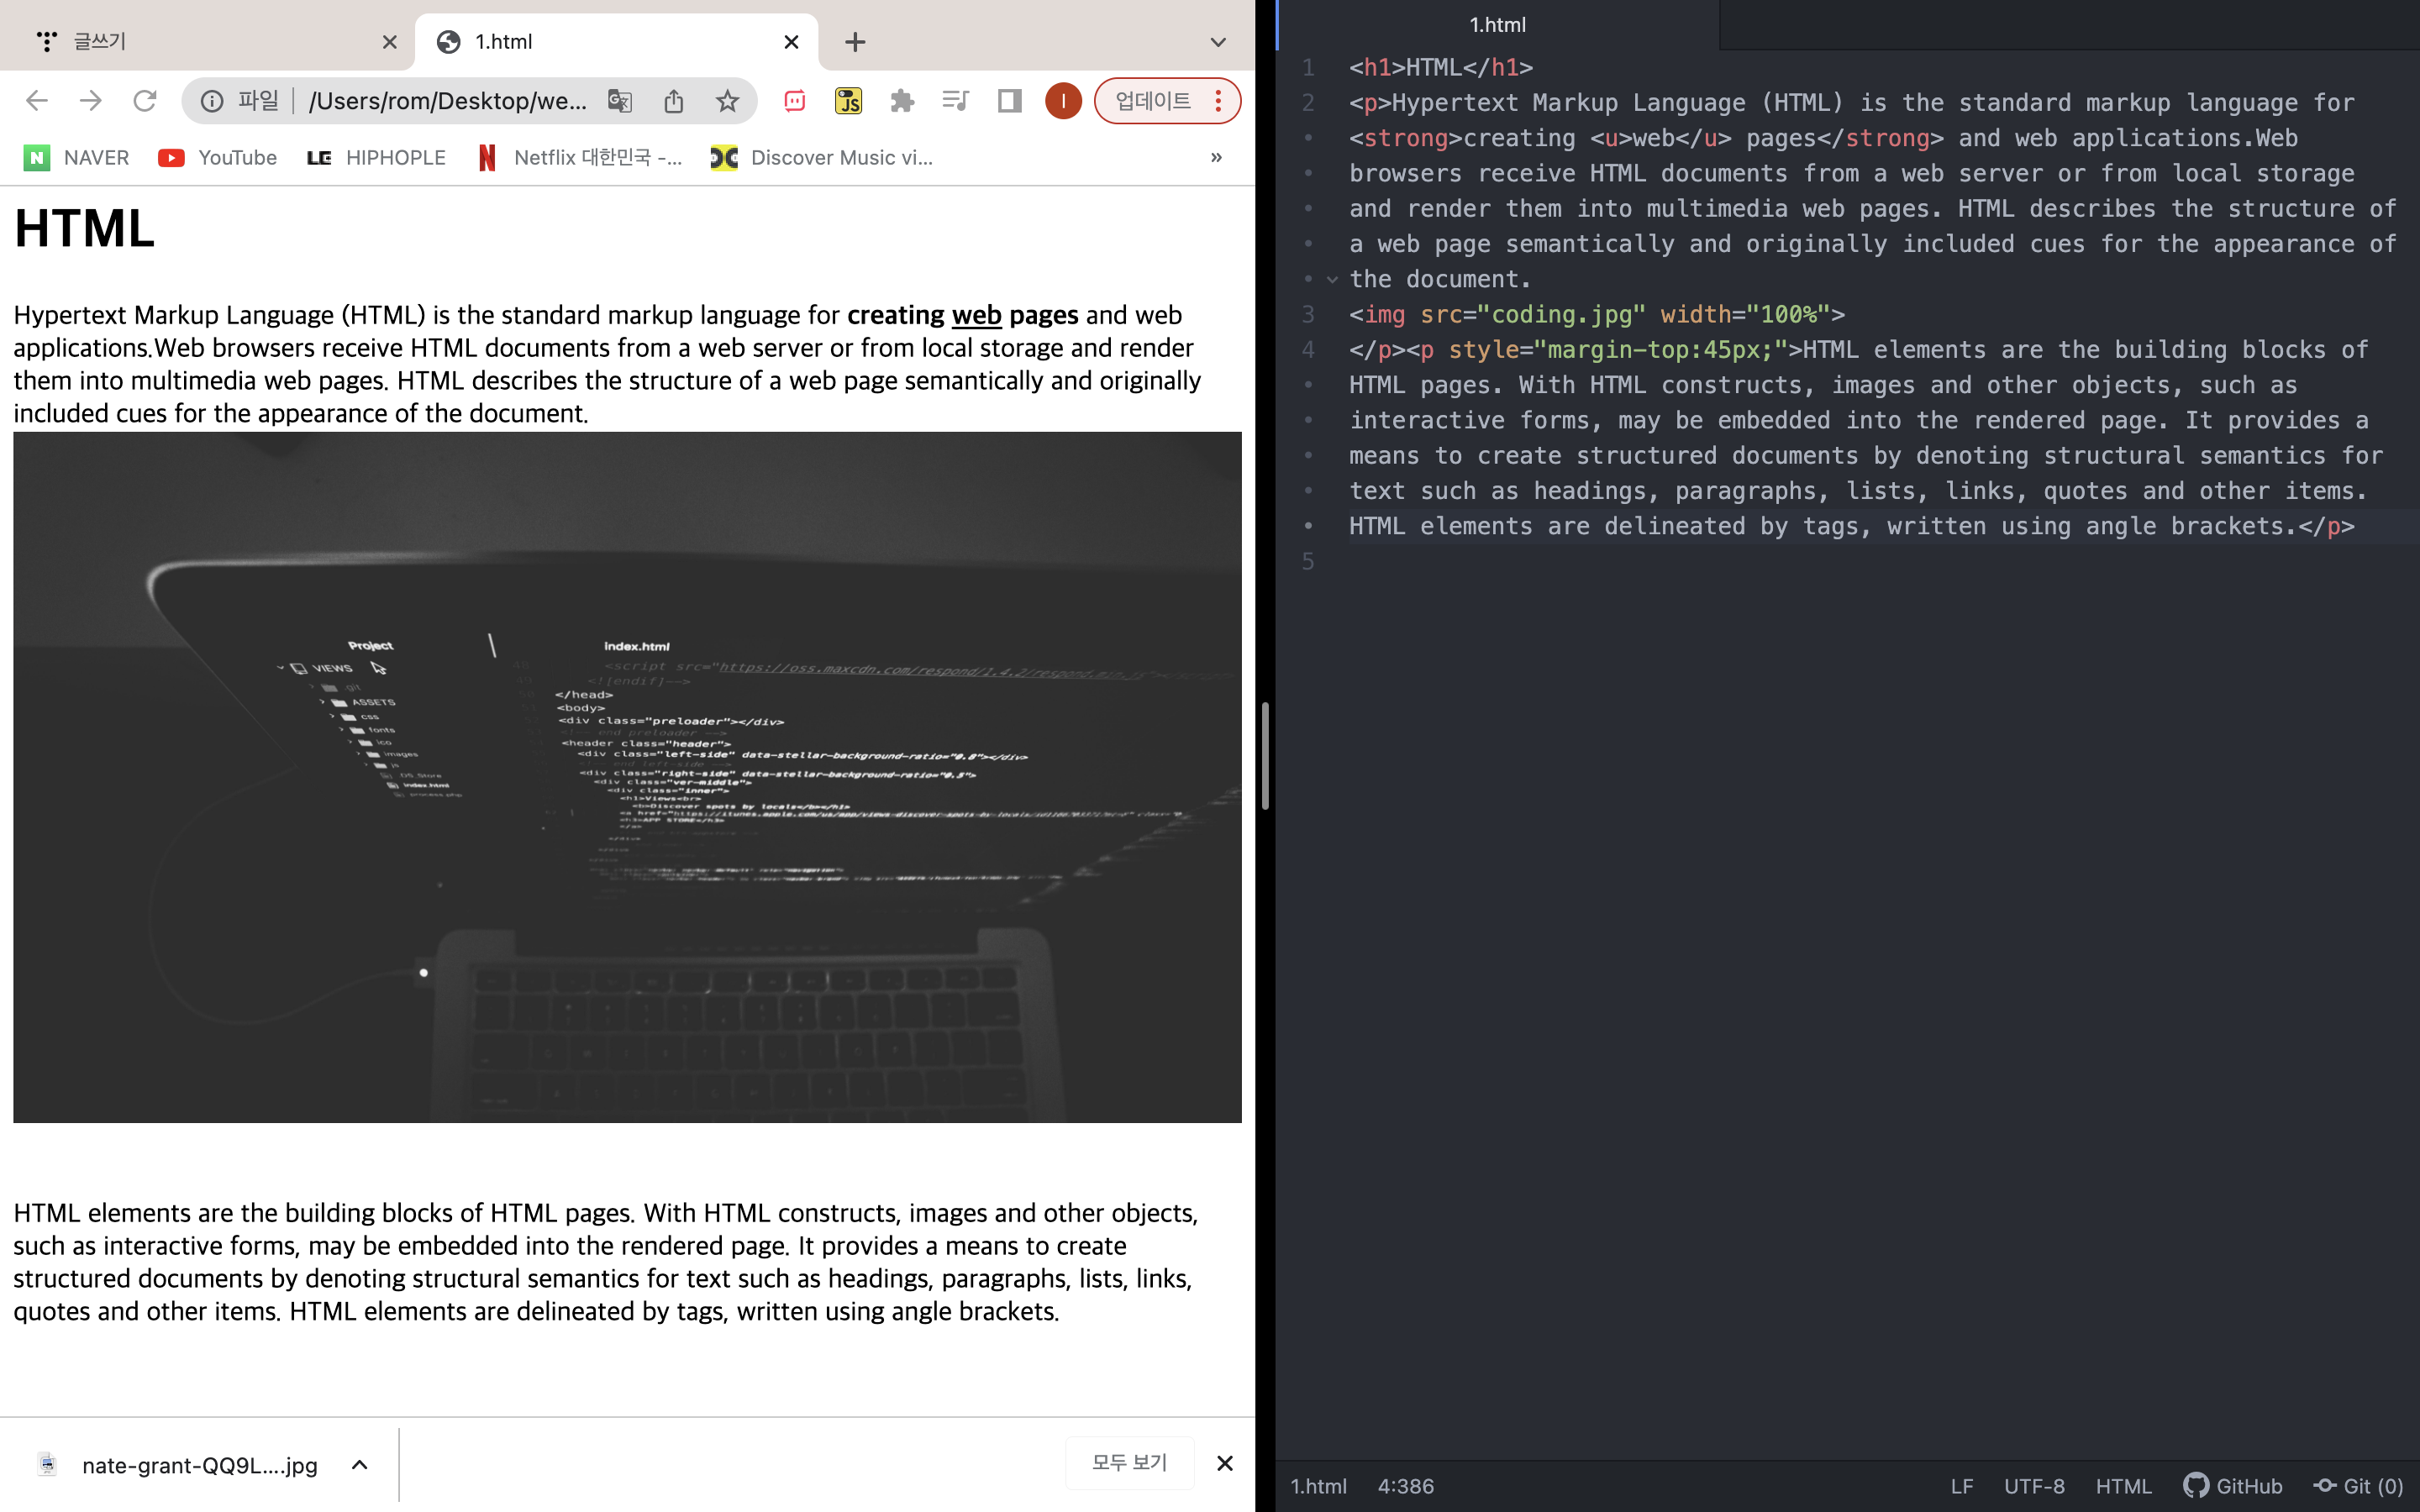Click the site information icon

212,101
